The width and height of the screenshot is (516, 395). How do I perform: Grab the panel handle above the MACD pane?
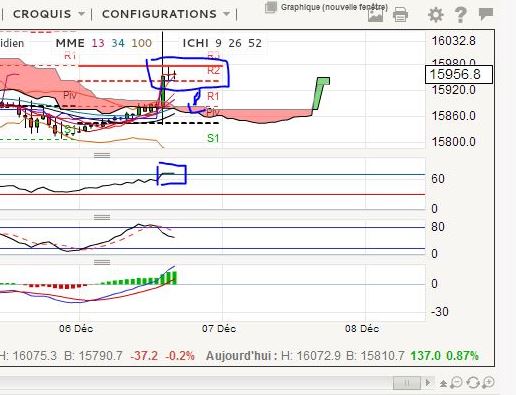coord(102,262)
